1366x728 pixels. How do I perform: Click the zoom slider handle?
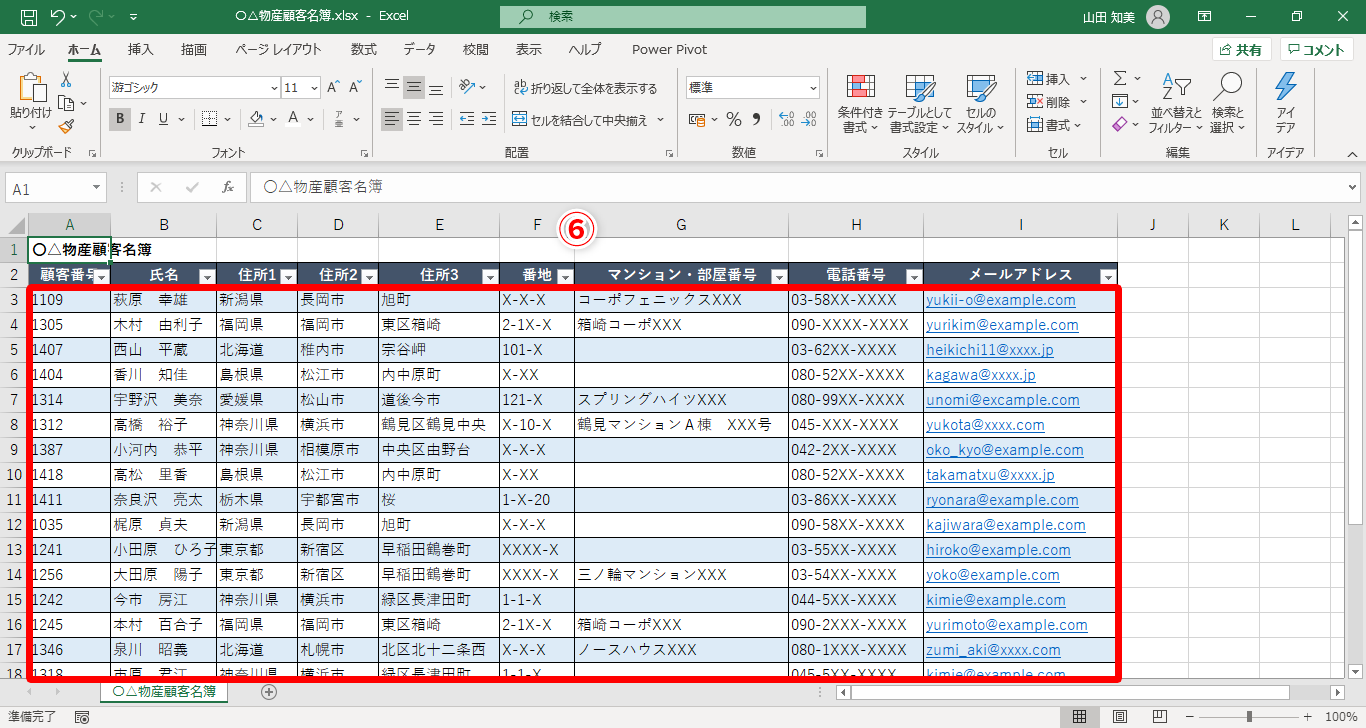(1248, 717)
